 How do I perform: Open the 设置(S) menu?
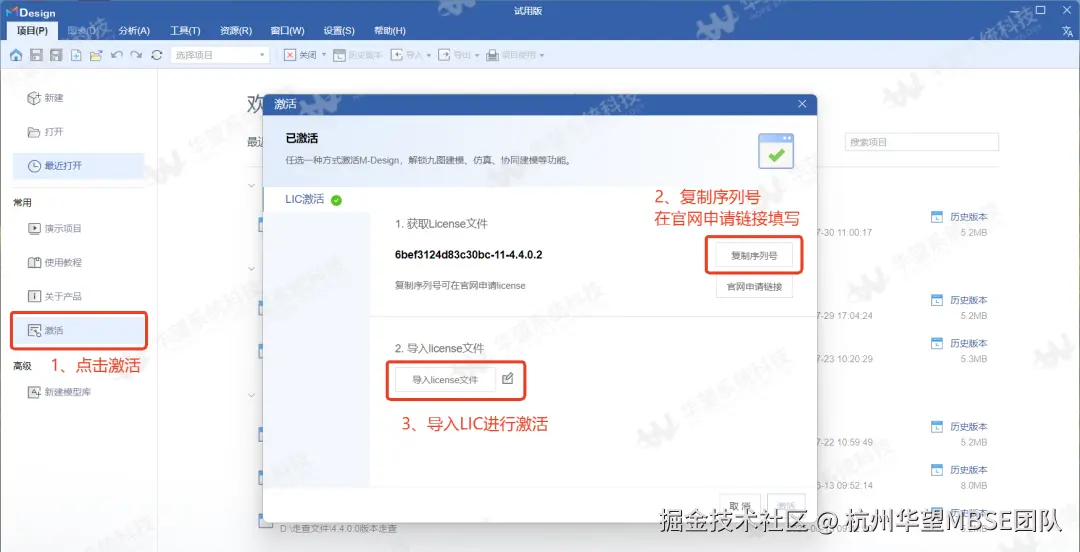[x=339, y=30]
